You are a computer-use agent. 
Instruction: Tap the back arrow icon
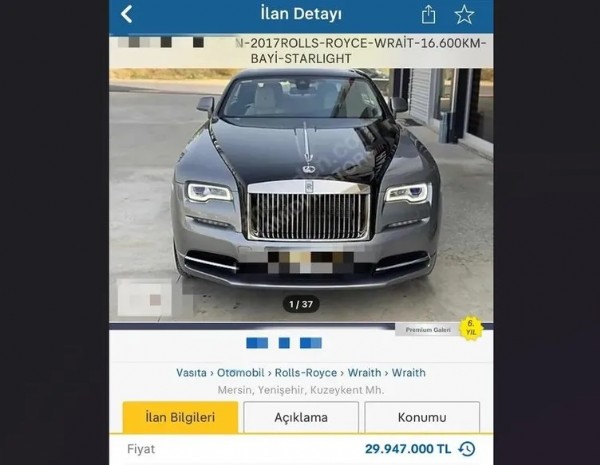click(x=127, y=14)
